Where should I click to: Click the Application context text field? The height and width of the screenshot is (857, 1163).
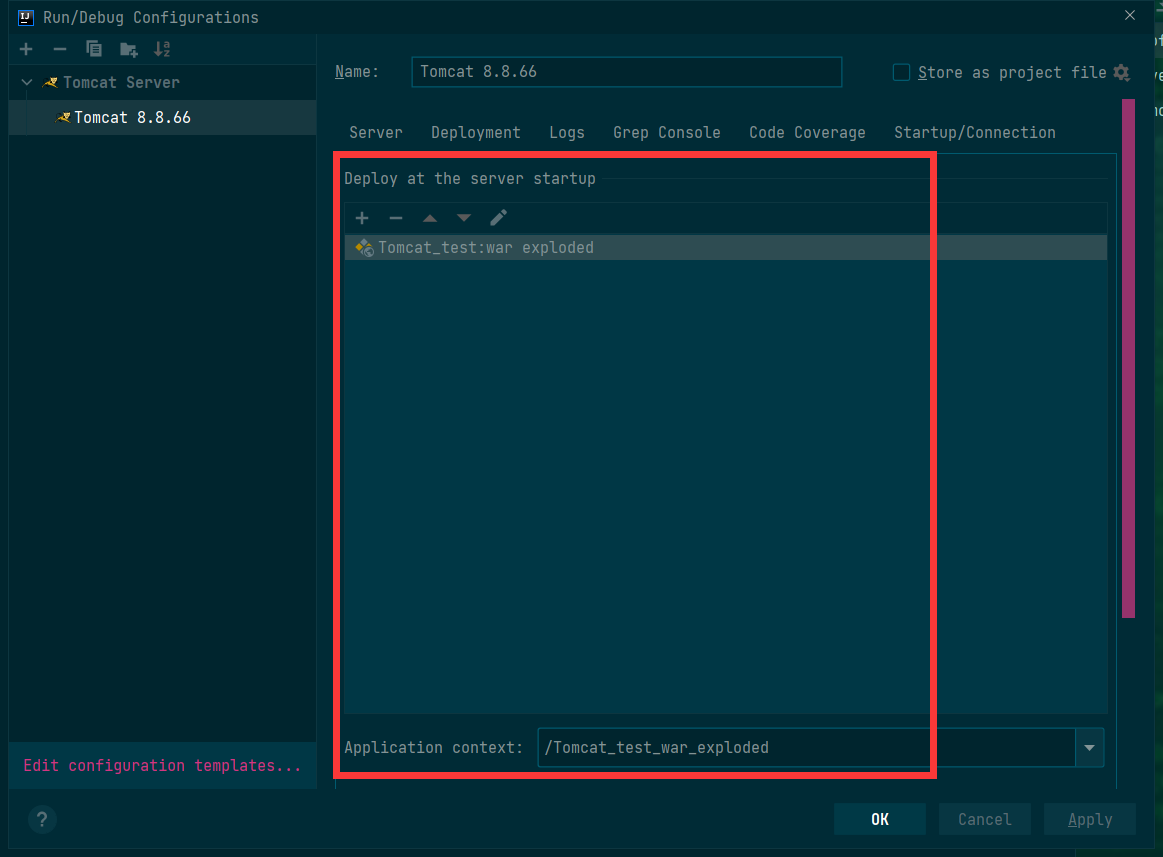[x=806, y=747]
